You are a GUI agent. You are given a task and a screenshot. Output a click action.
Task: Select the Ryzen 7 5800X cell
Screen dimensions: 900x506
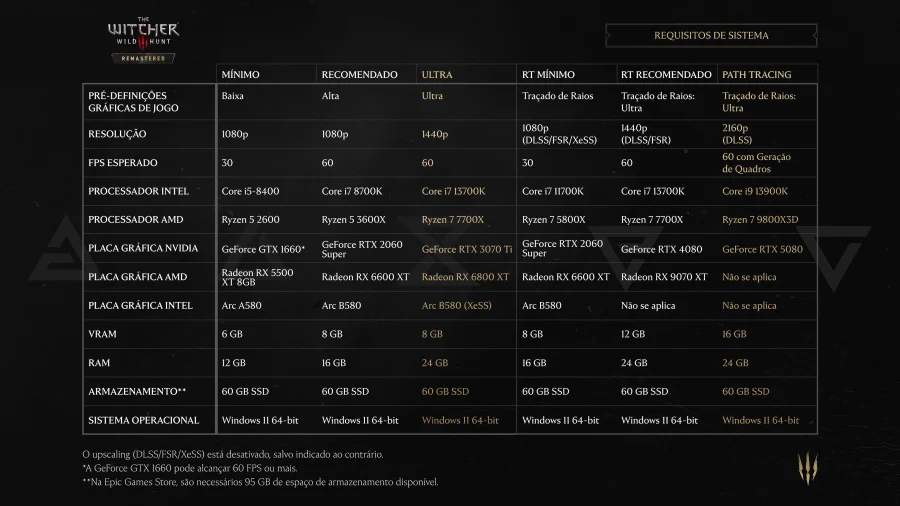(553, 219)
